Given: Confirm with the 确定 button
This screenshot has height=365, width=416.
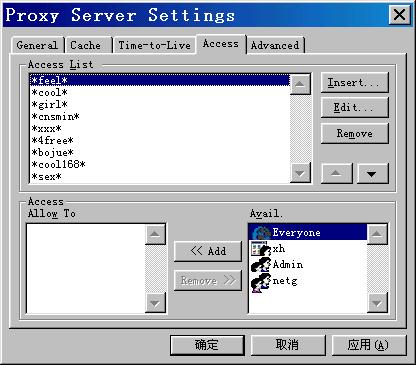Looking at the screenshot, I should [207, 345].
